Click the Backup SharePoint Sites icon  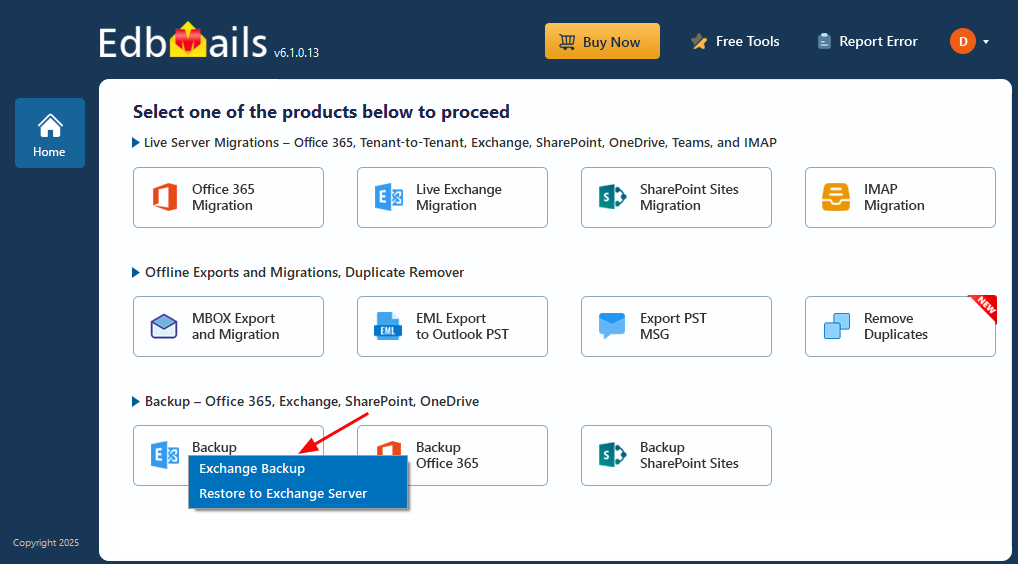612,455
